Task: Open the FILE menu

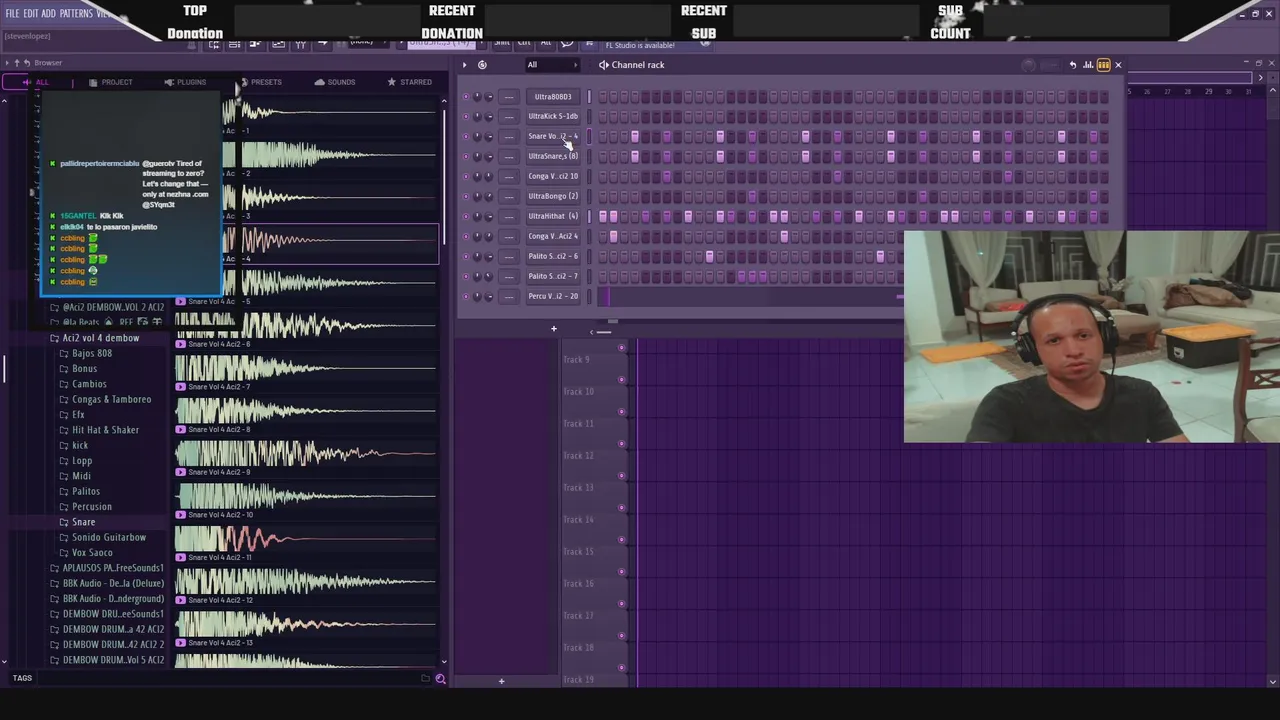Action: tap(12, 14)
